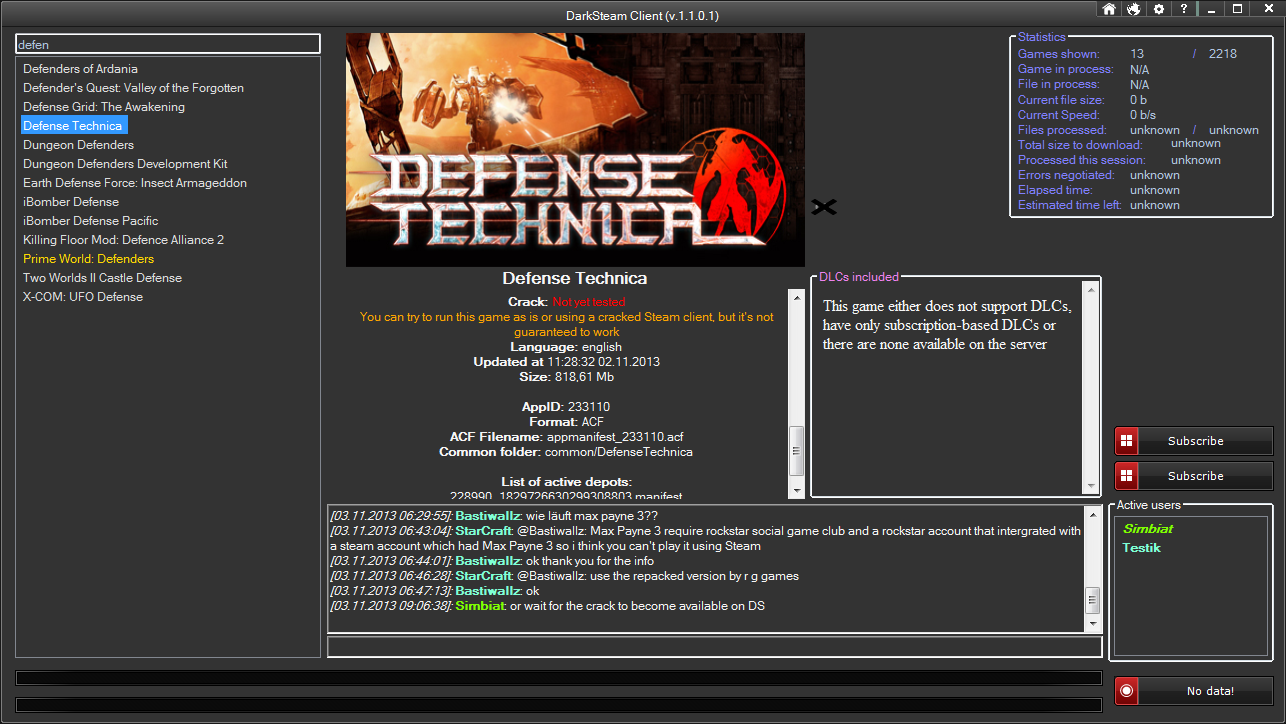Select user Simbiat in Active users
Viewport: 1286px width, 724px height.
pyautogui.click(x=1148, y=529)
